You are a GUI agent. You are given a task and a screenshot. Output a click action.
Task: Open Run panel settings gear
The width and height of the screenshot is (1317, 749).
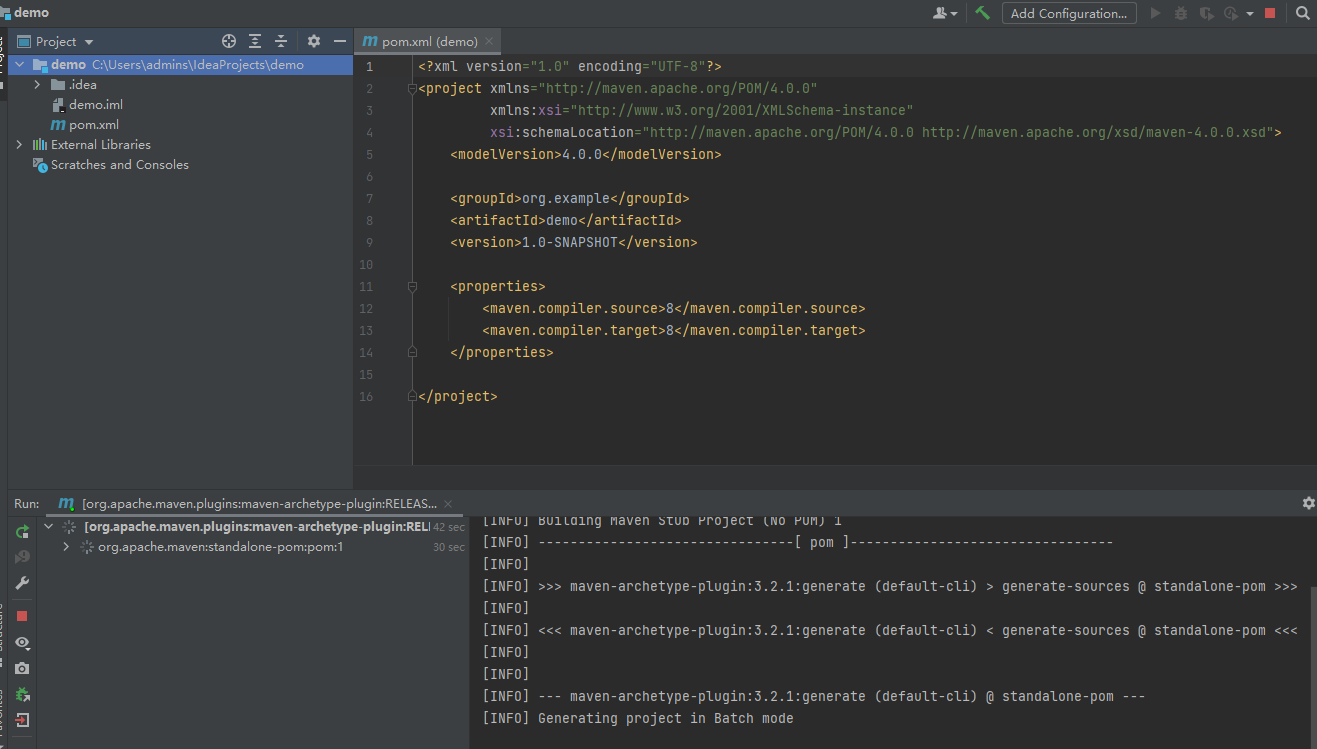click(1308, 503)
